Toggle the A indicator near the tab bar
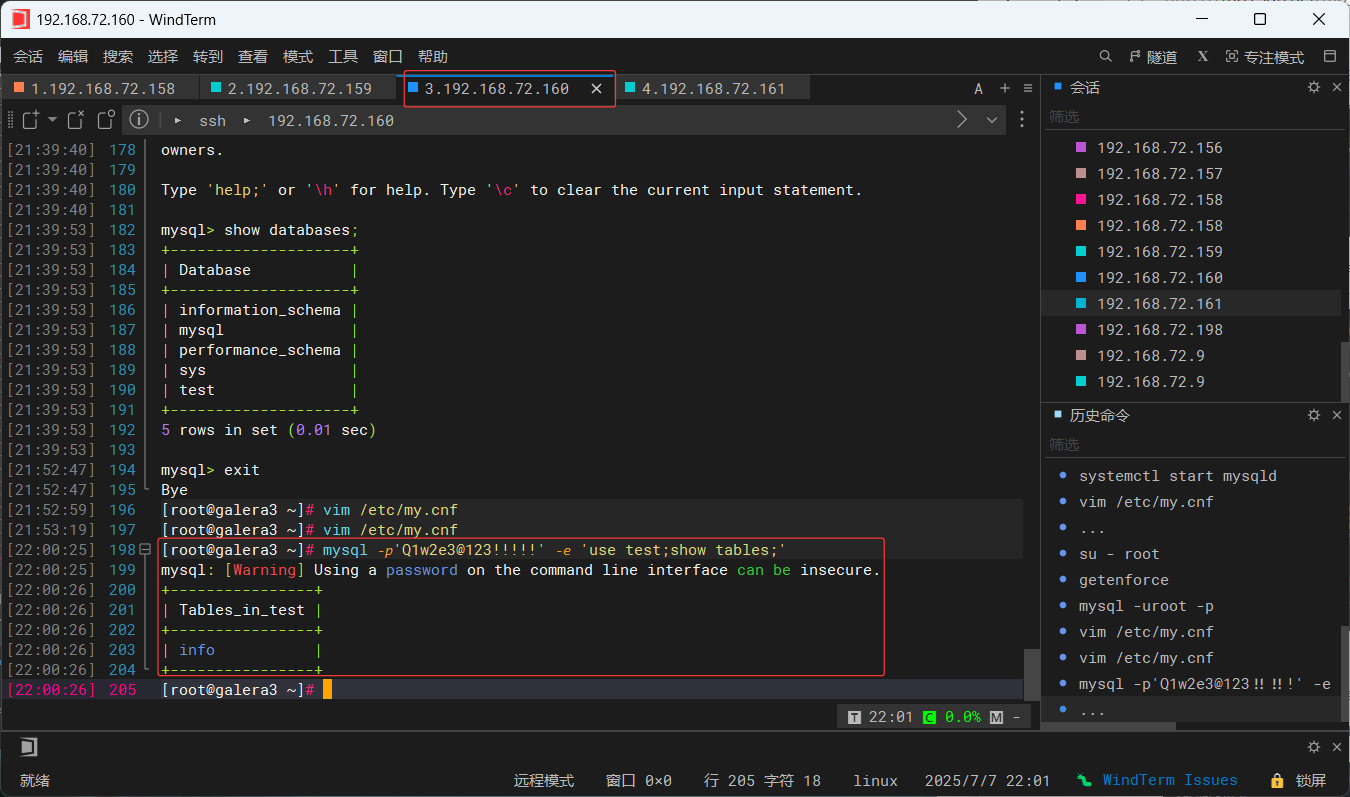The image size is (1350, 797). click(978, 88)
